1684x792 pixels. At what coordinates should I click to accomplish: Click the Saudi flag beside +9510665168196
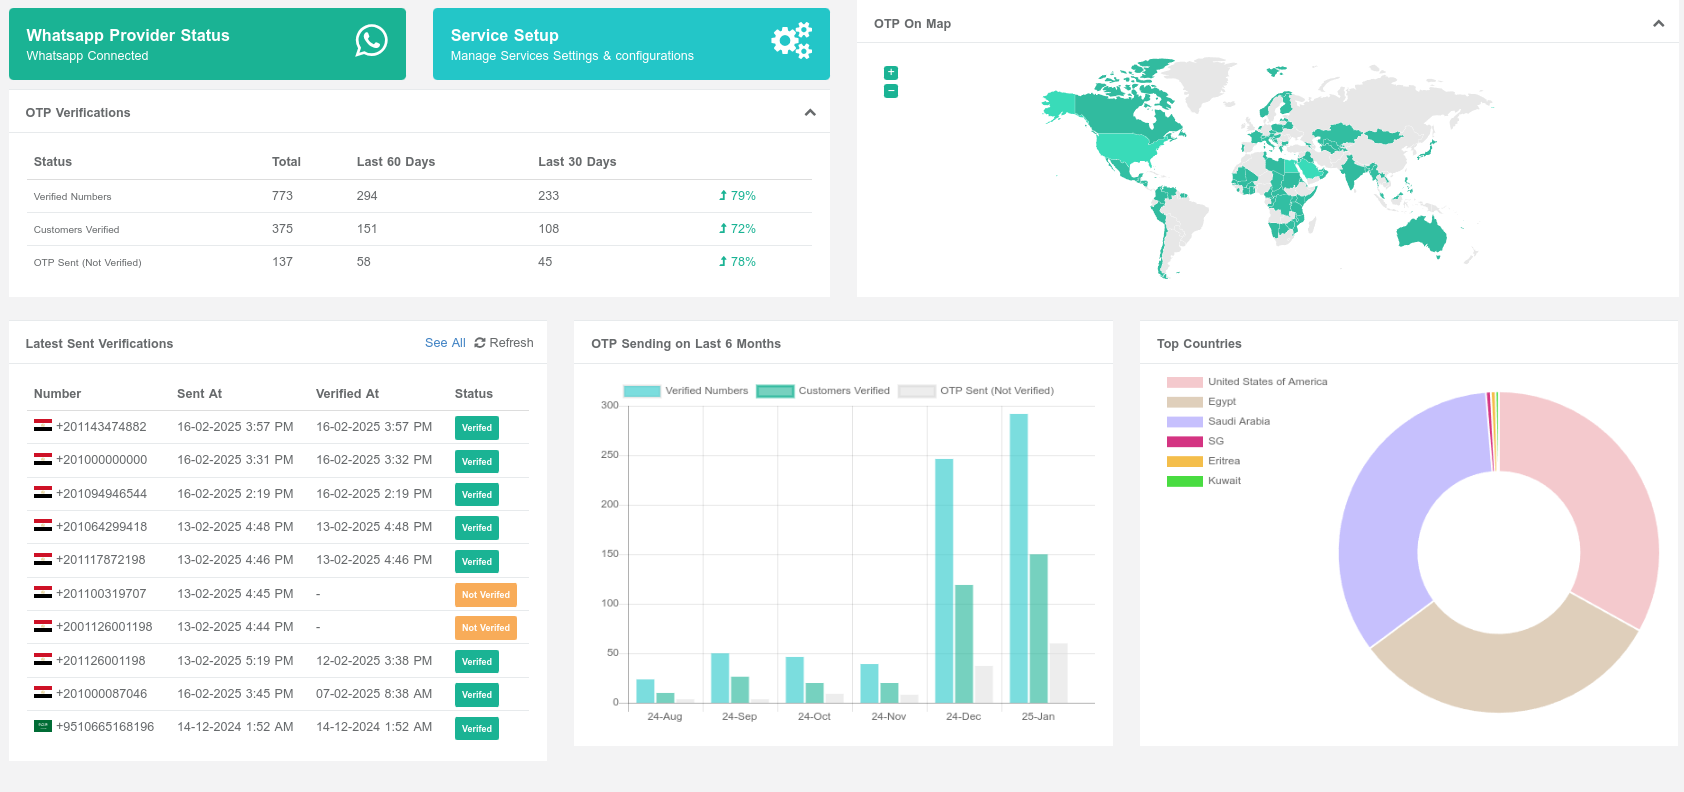[43, 726]
